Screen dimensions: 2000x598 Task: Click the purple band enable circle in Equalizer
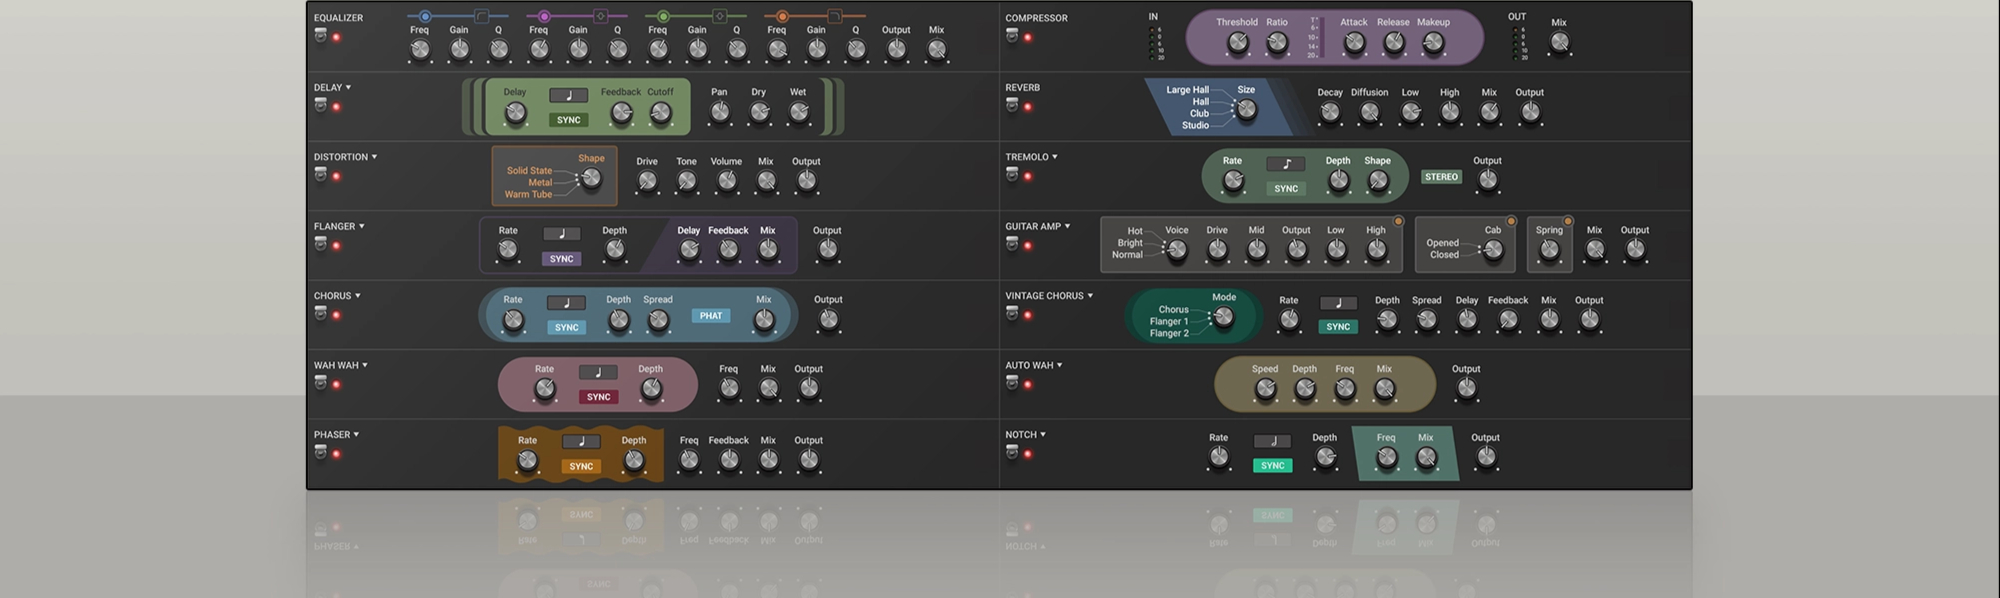[x=544, y=16]
